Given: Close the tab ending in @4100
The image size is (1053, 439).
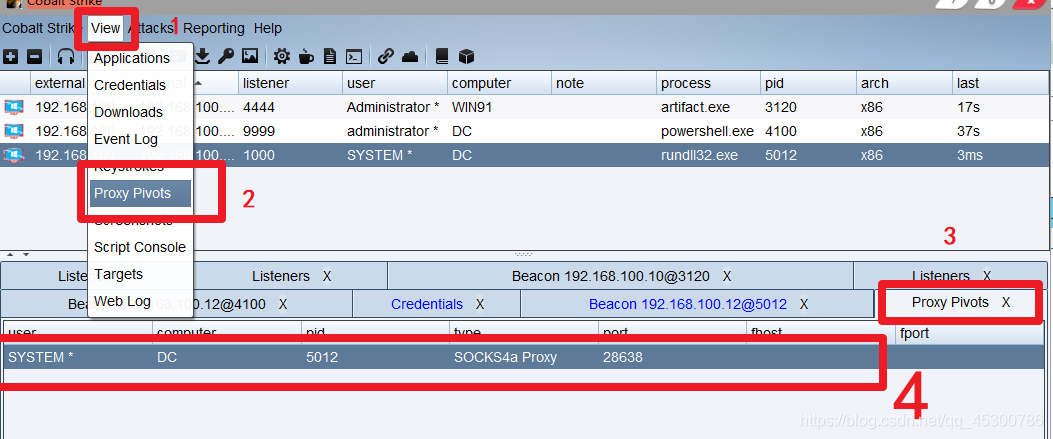Looking at the screenshot, I should [x=283, y=304].
